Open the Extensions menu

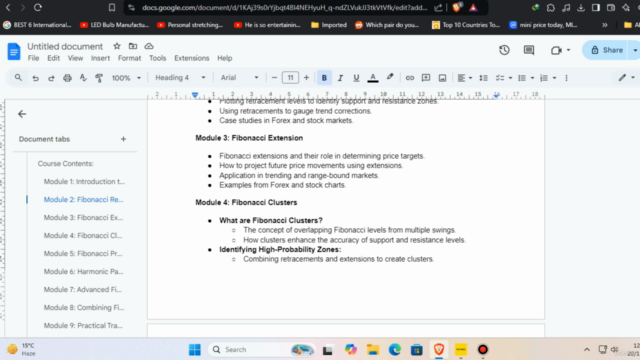pyautogui.click(x=192, y=58)
